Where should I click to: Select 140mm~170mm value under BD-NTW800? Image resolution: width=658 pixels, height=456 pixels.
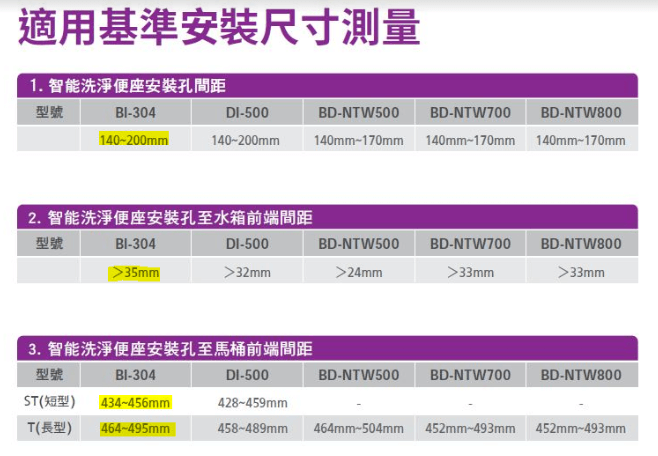[x=581, y=140]
